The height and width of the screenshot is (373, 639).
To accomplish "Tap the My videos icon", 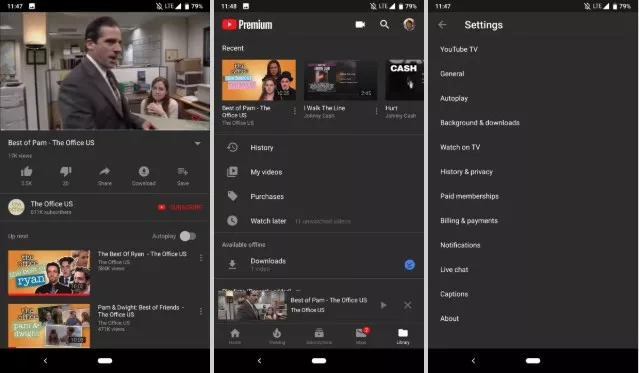I will coord(232,172).
